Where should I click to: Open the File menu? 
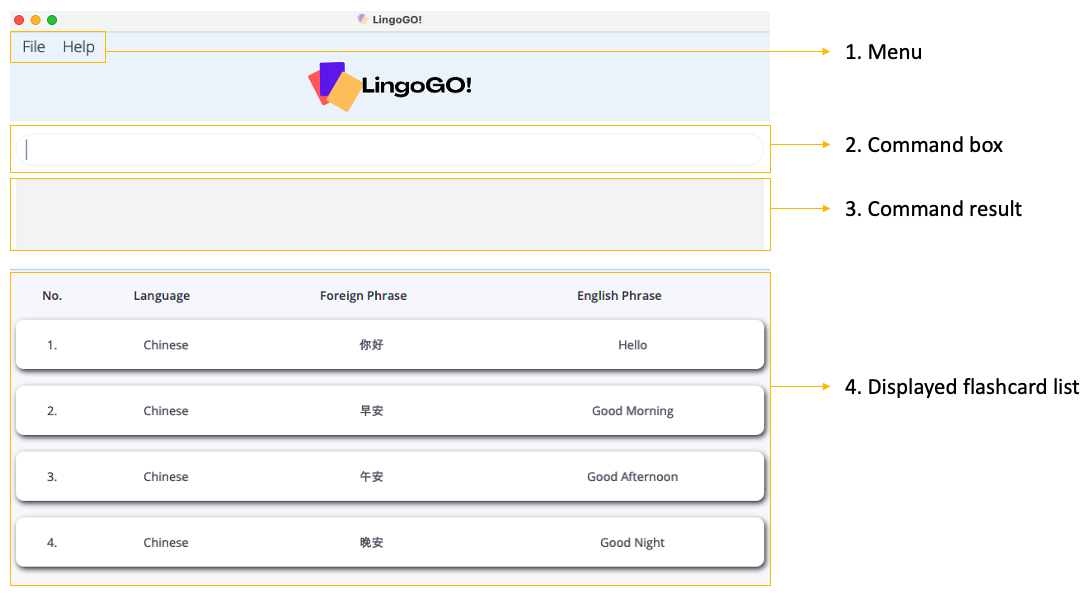[34, 47]
